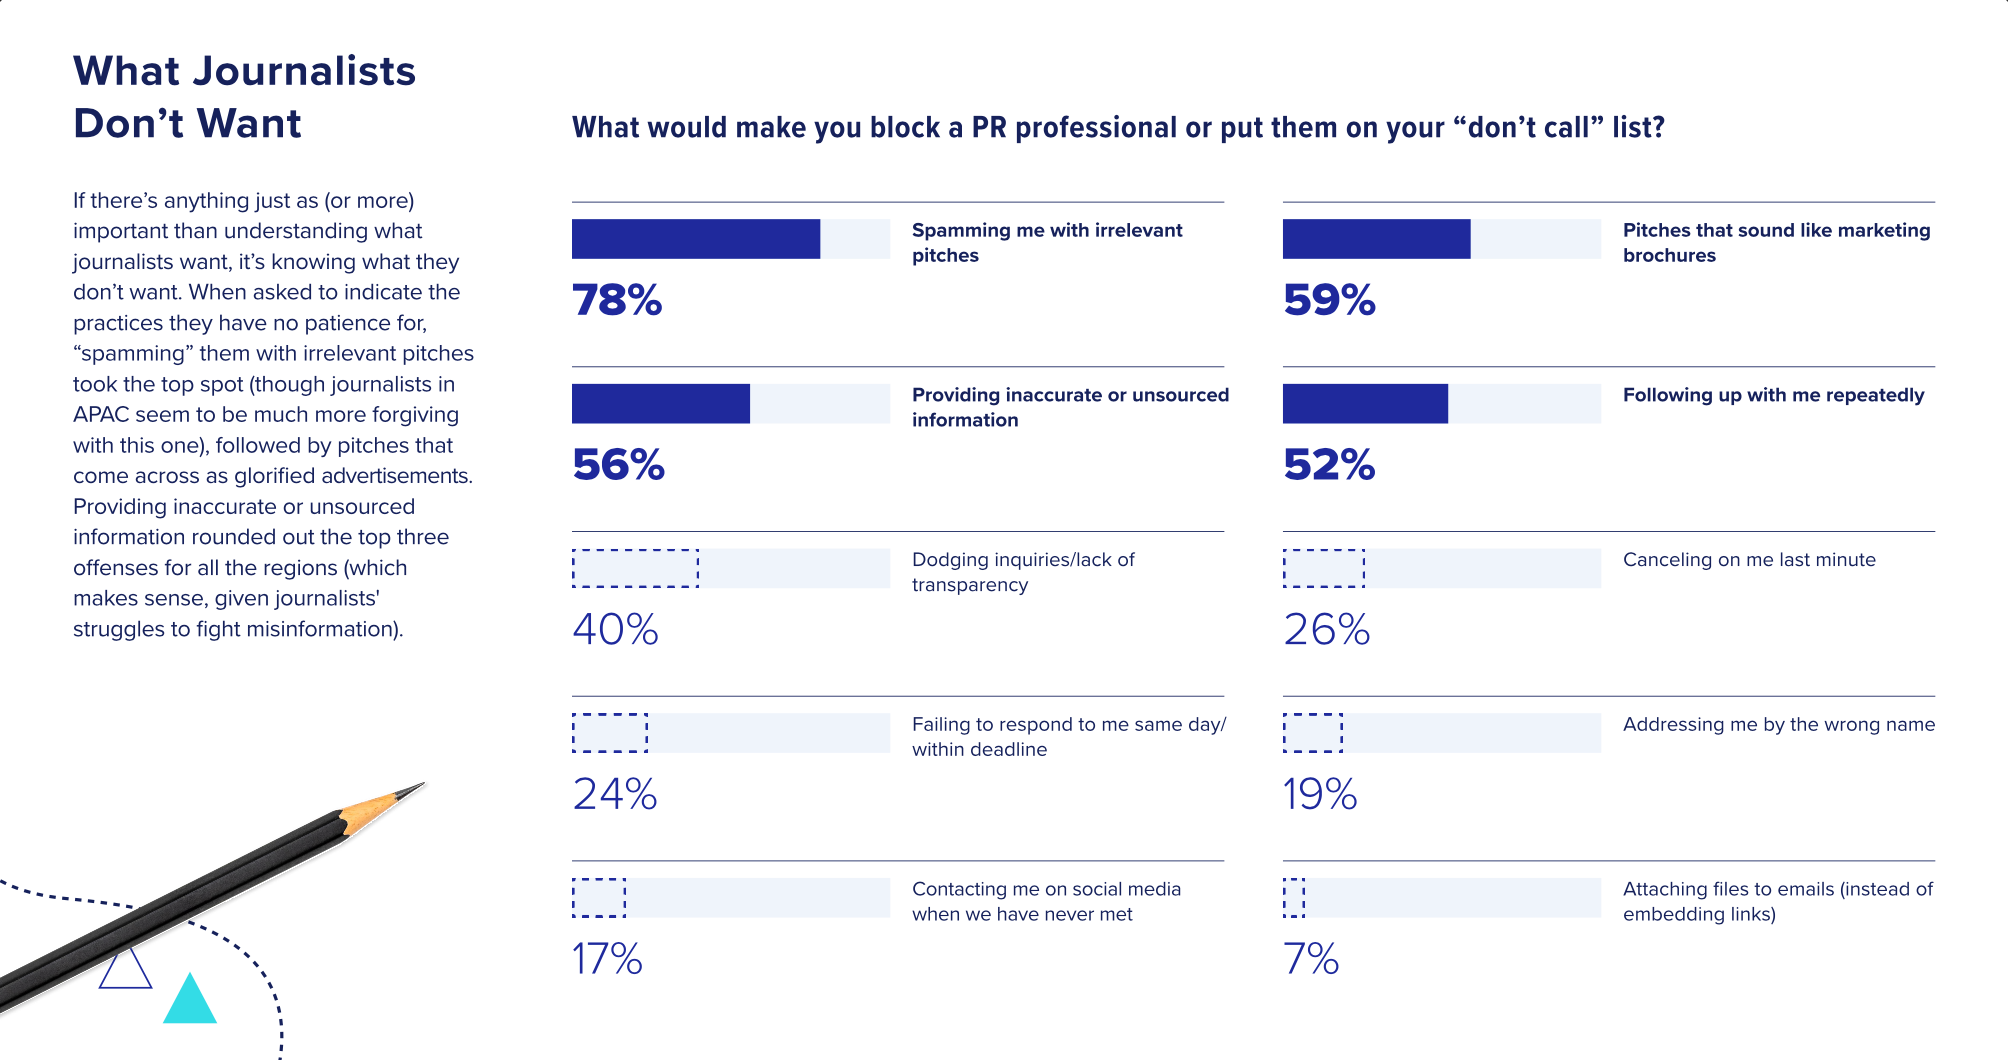Click the introductory paragraph about APAC journalists
The width and height of the screenshot is (2008, 1060).
(x=273, y=414)
